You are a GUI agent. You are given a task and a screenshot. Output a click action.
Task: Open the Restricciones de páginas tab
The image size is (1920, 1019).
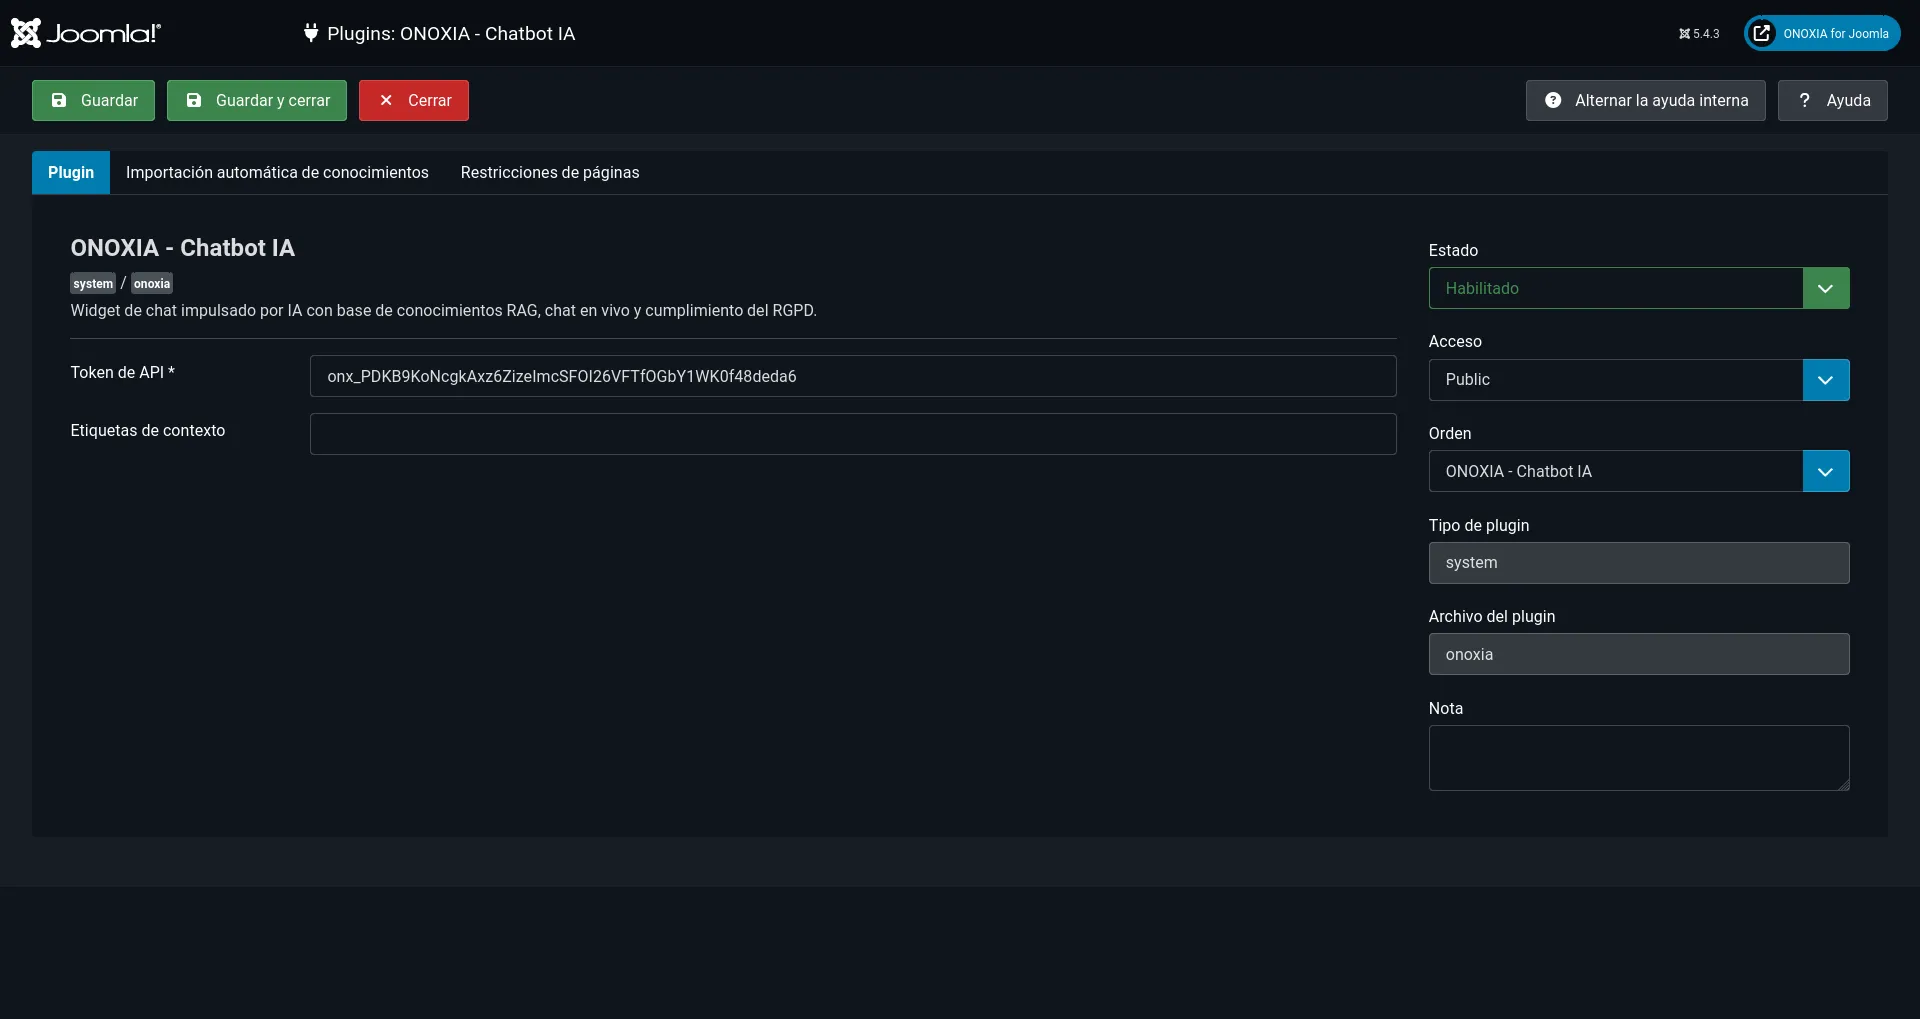[550, 172]
